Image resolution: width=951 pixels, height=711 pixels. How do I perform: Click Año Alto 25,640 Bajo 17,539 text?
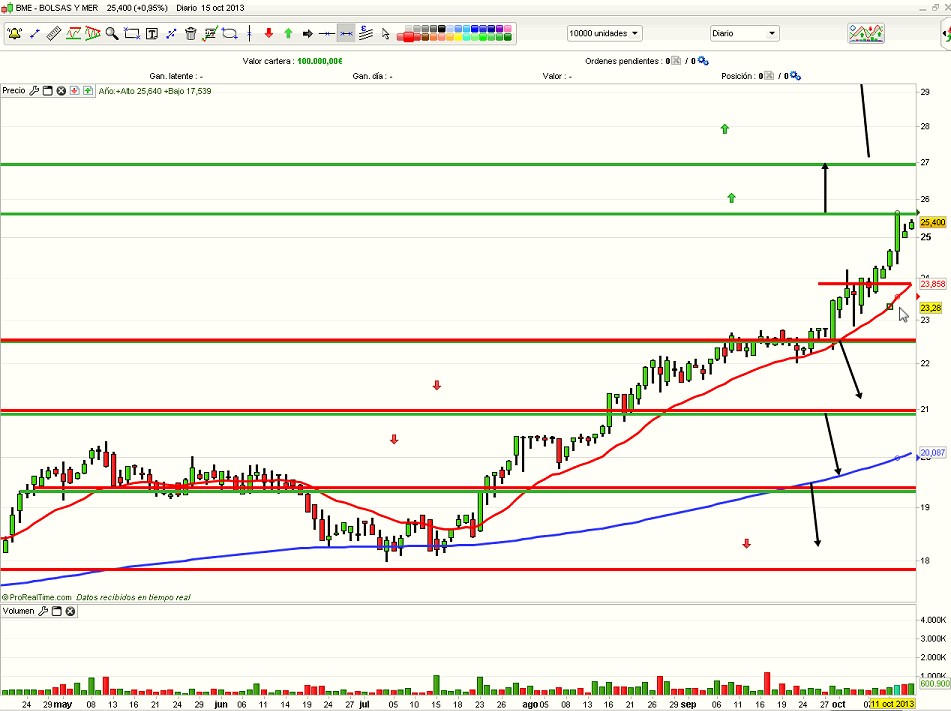155,91
